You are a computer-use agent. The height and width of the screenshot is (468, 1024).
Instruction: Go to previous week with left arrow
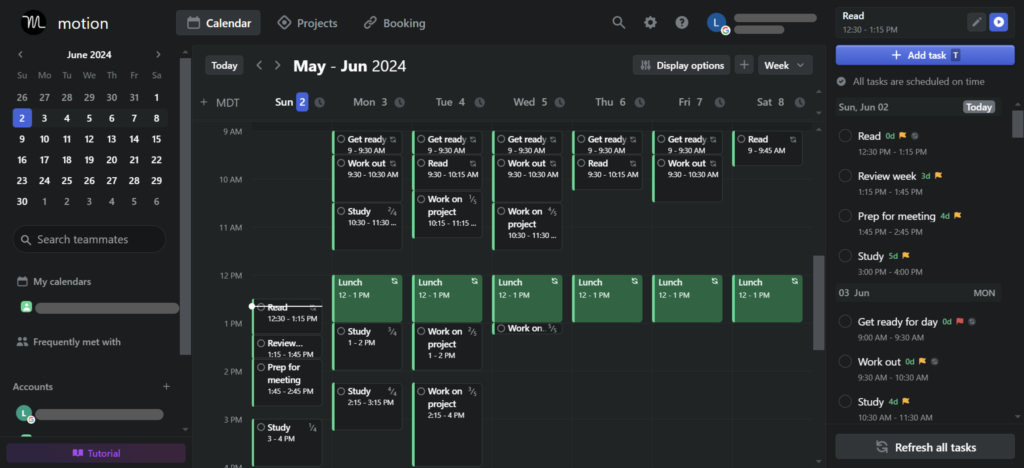[x=259, y=65]
